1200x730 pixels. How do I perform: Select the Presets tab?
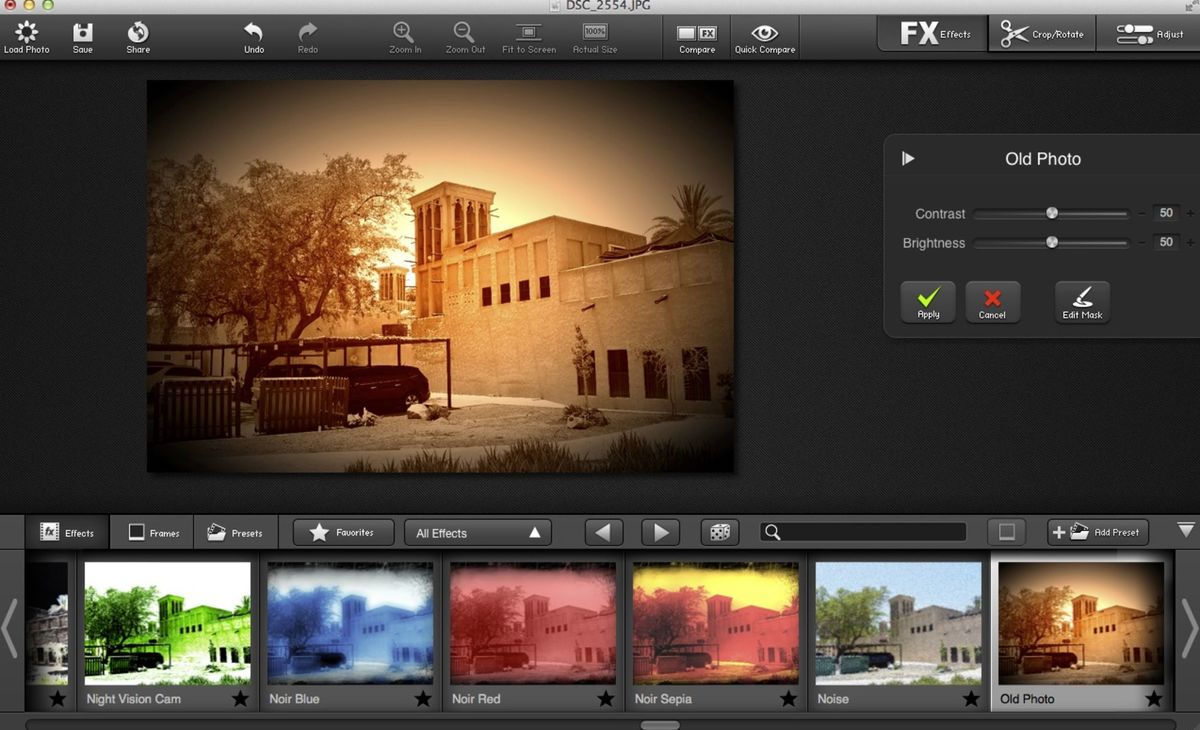[235, 532]
